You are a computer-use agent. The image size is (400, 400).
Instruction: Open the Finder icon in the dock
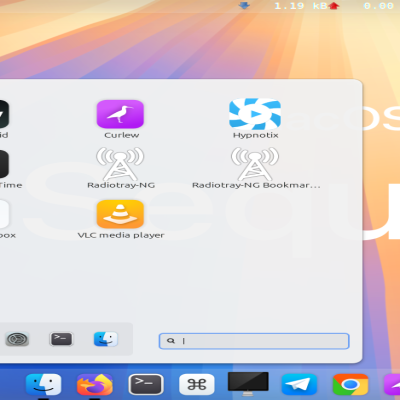[x=44, y=384]
